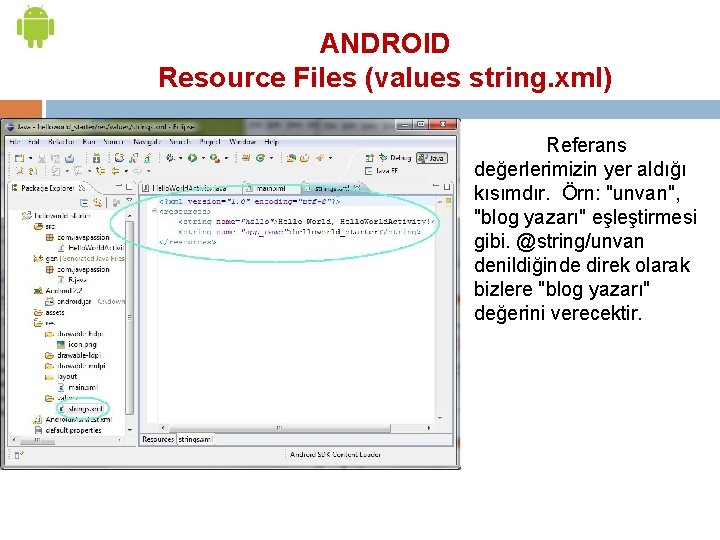Select main.xml under layout folder
Image resolution: width=720 pixels, height=540 pixels.
(78, 388)
